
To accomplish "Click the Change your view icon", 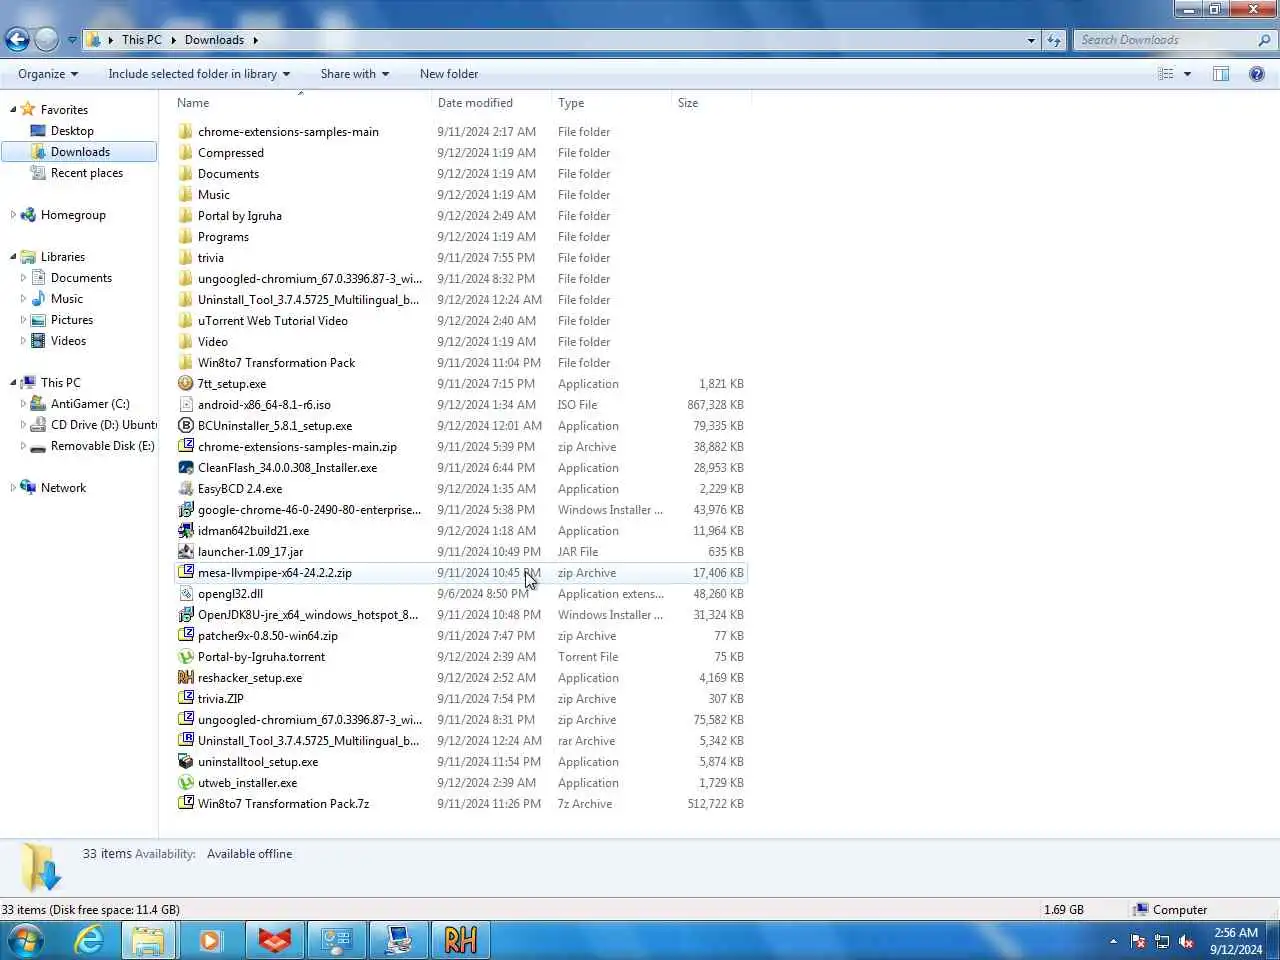I will pos(1165,74).
